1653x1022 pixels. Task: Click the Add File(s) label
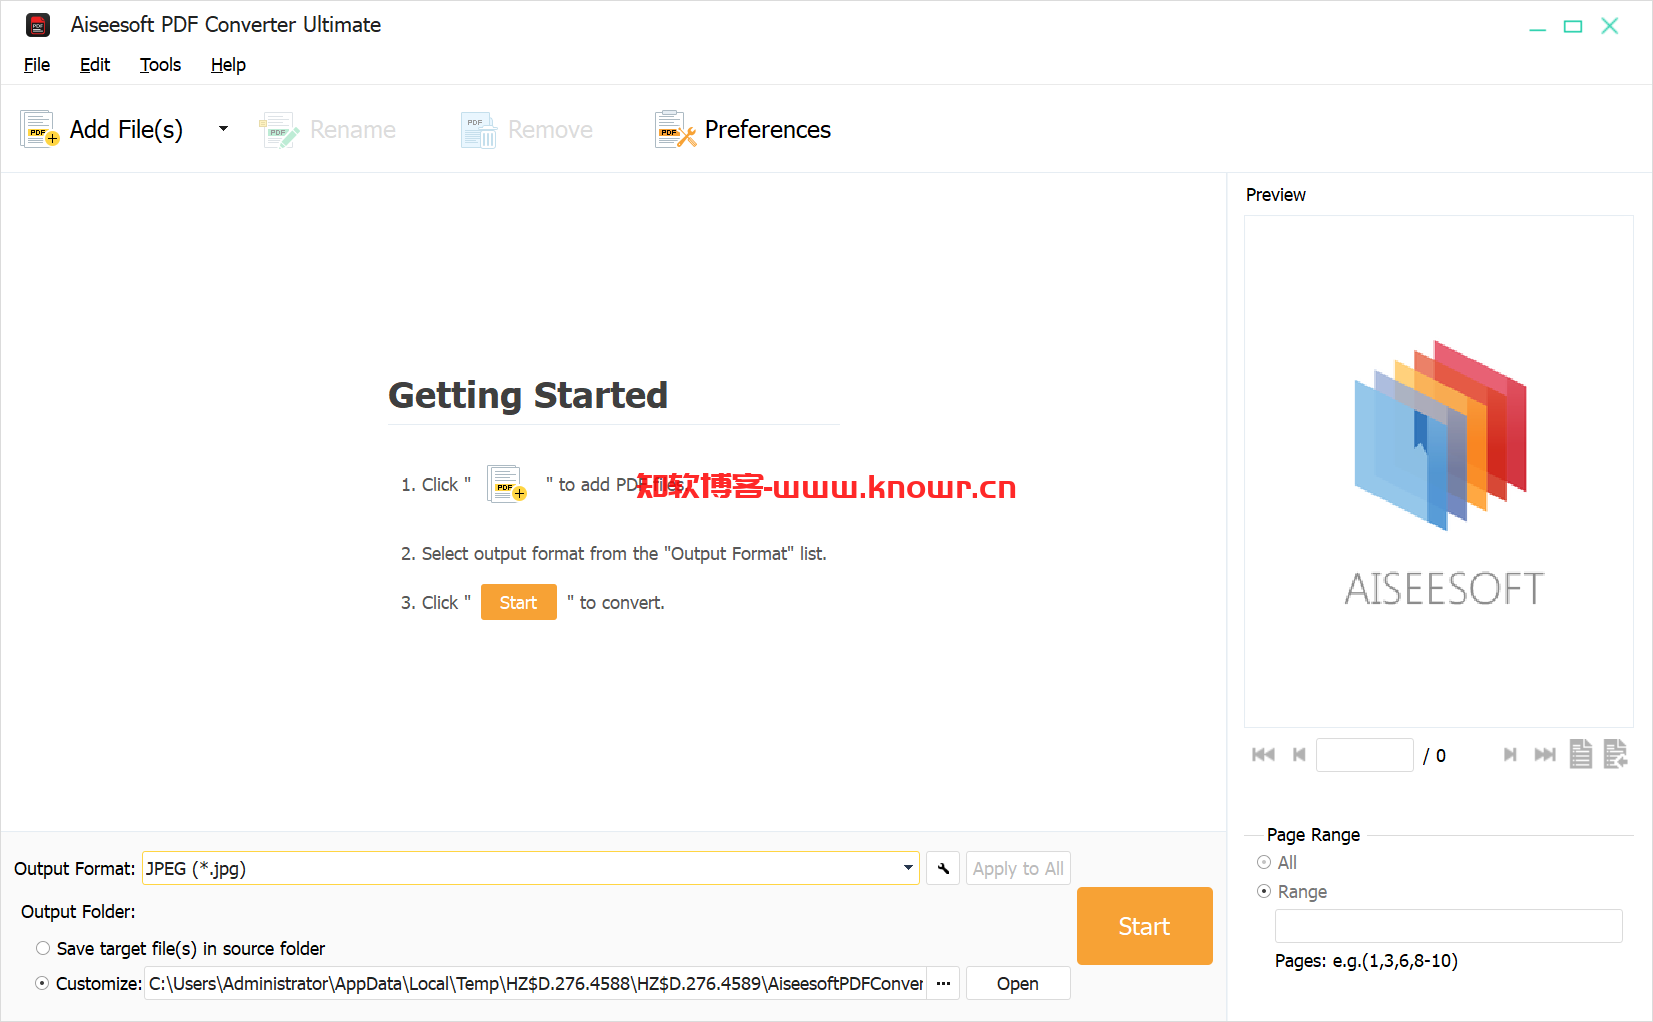click(126, 129)
